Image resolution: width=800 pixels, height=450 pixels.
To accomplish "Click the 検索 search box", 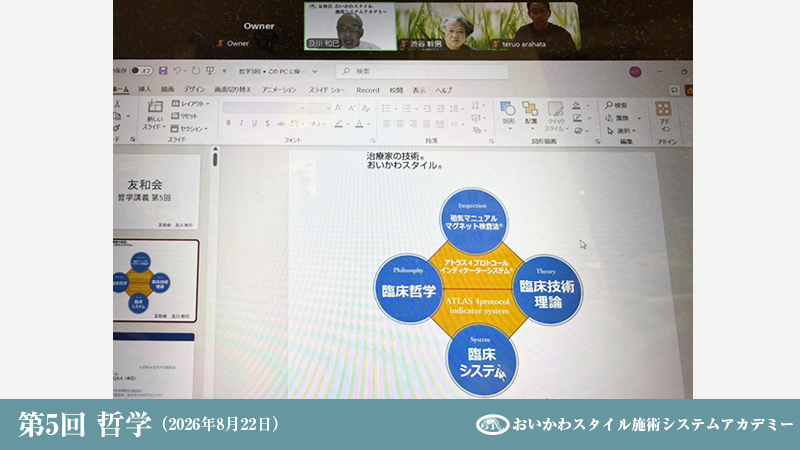I will point(422,71).
